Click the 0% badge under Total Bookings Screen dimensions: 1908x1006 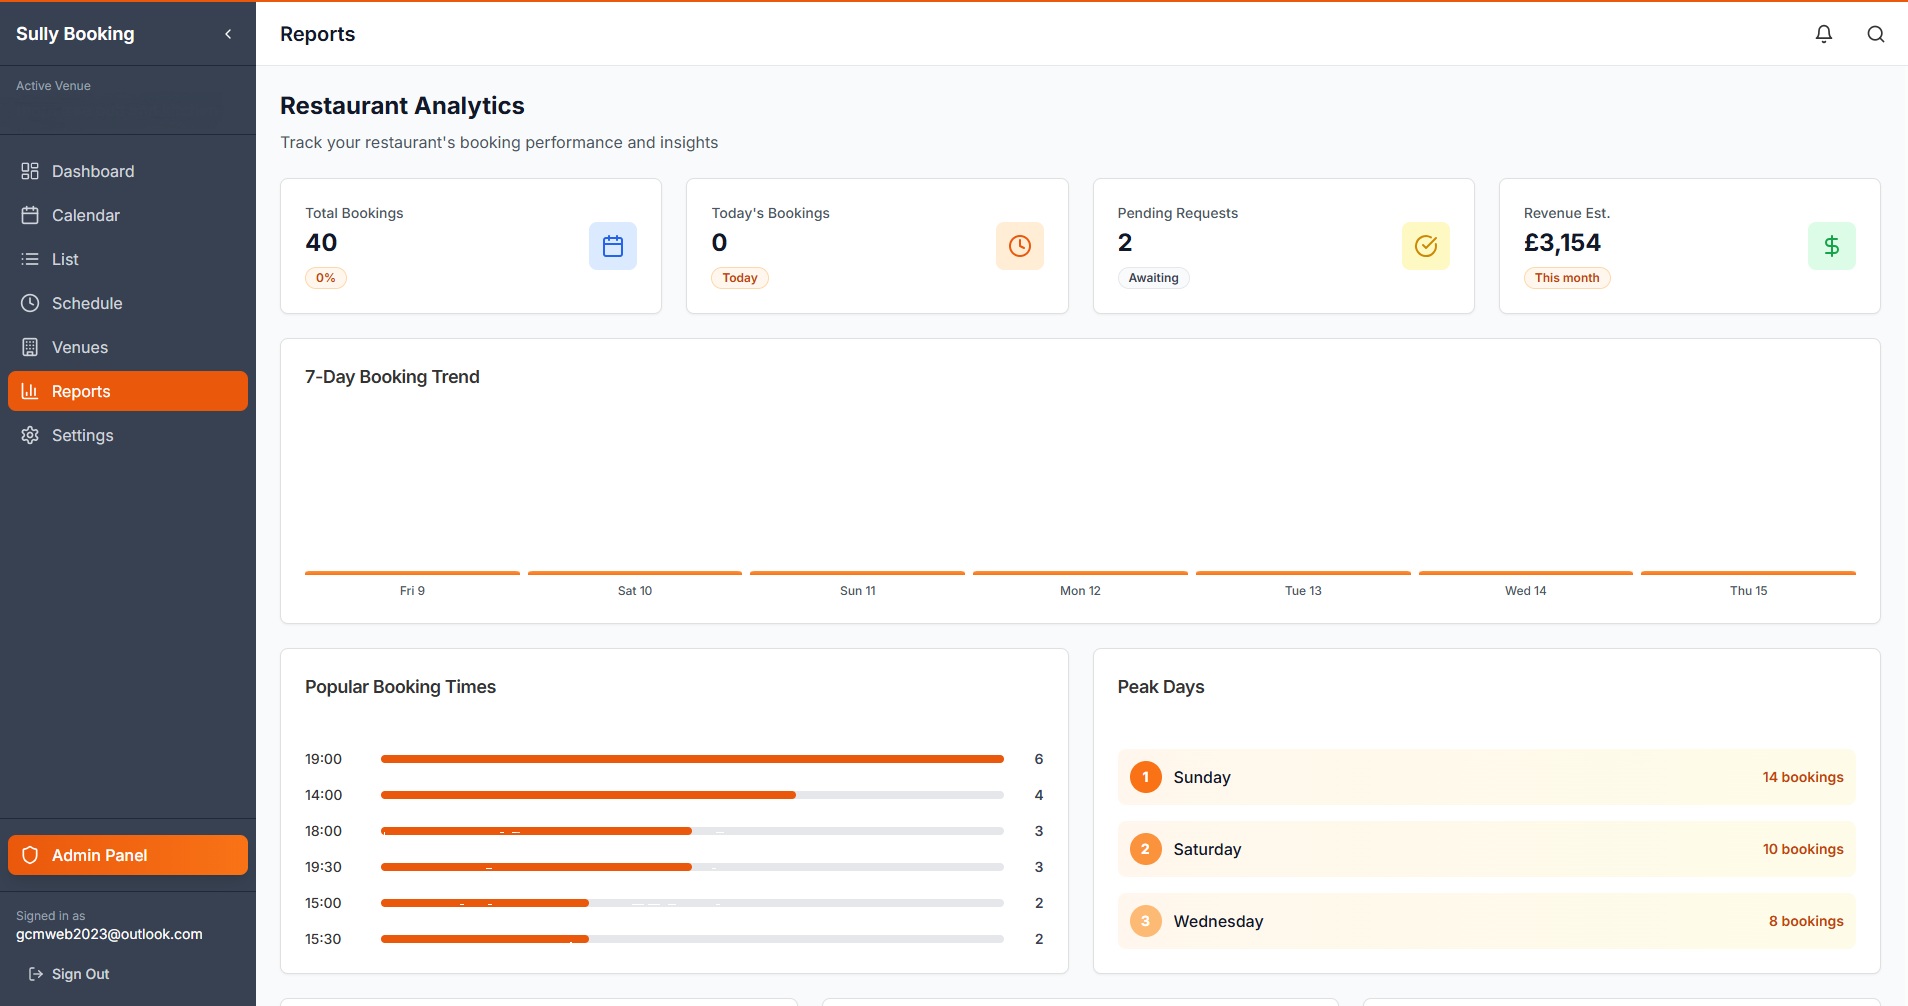pyautogui.click(x=325, y=278)
